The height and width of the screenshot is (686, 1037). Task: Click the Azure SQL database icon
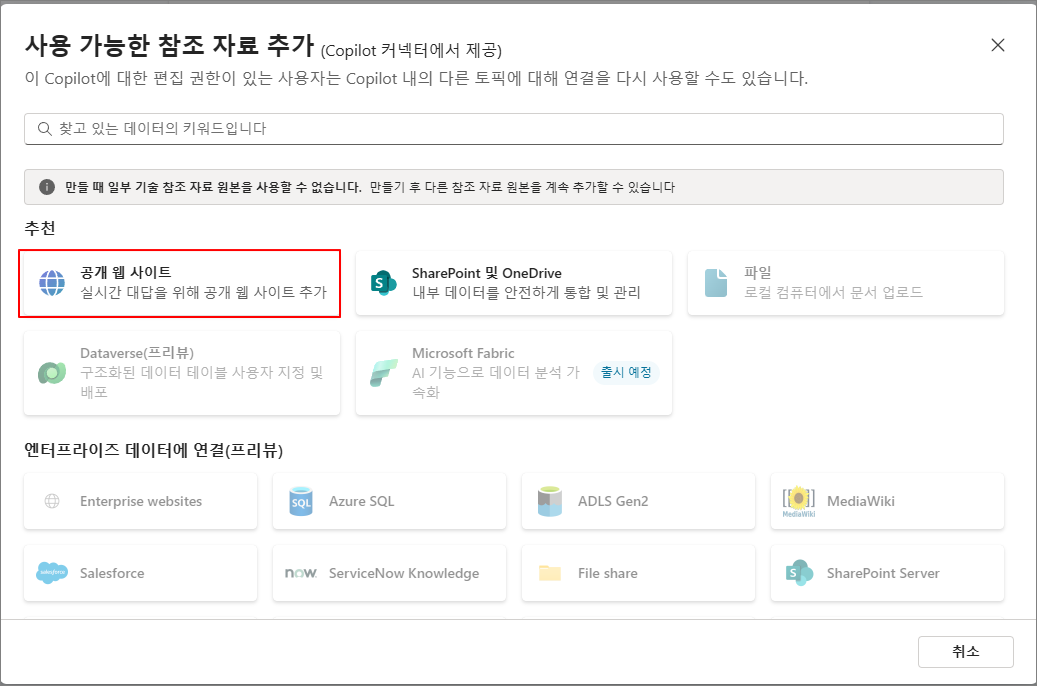(301, 501)
